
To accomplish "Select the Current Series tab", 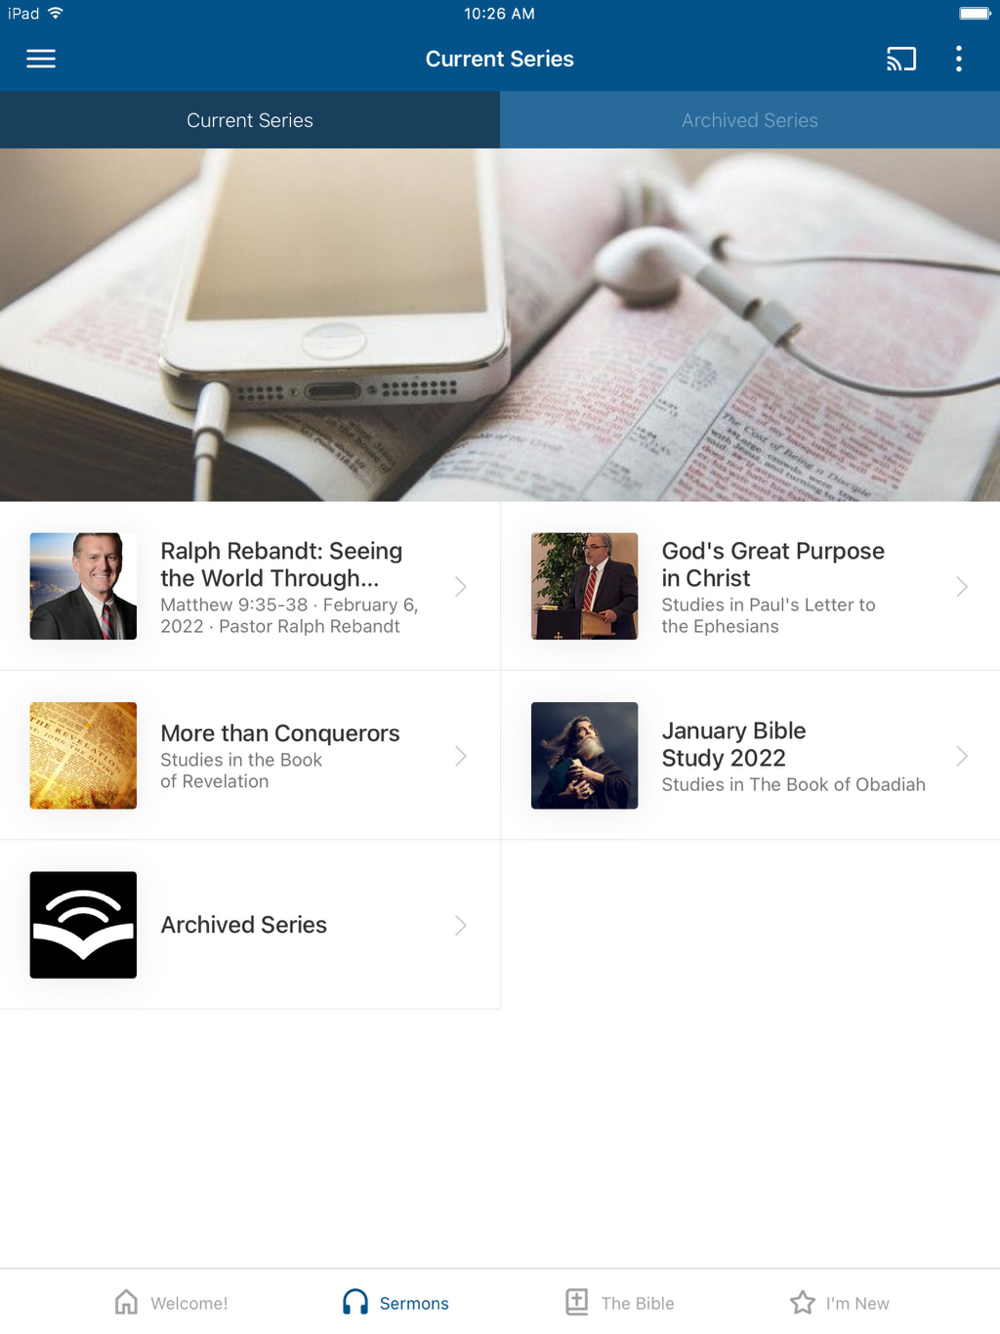I will (250, 120).
